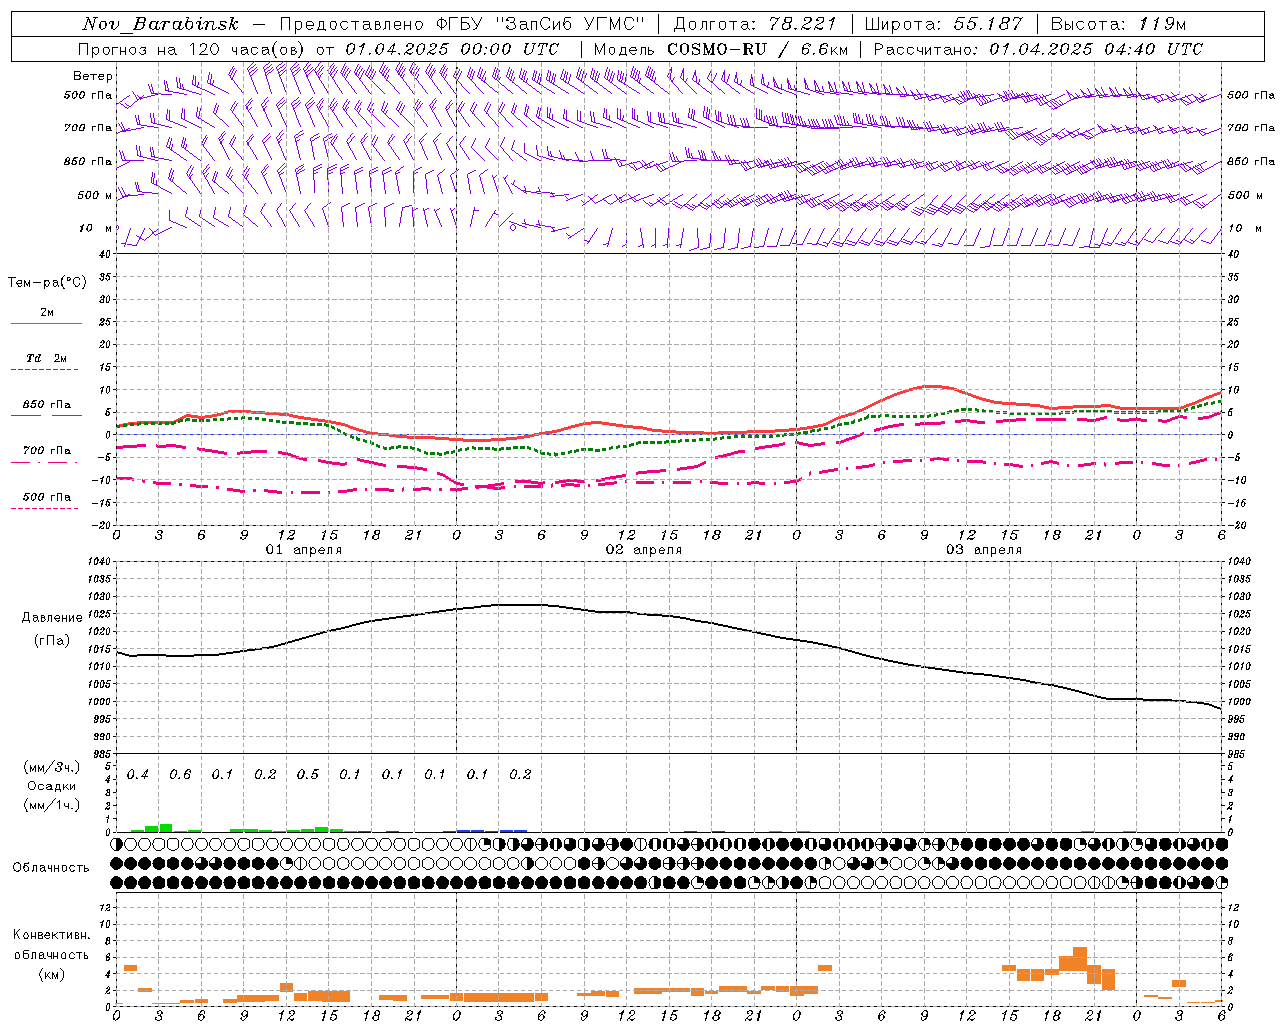Click the "2м" temperature legend entry
Image resolution: width=1280 pixels, height=1024 pixels.
47,312
